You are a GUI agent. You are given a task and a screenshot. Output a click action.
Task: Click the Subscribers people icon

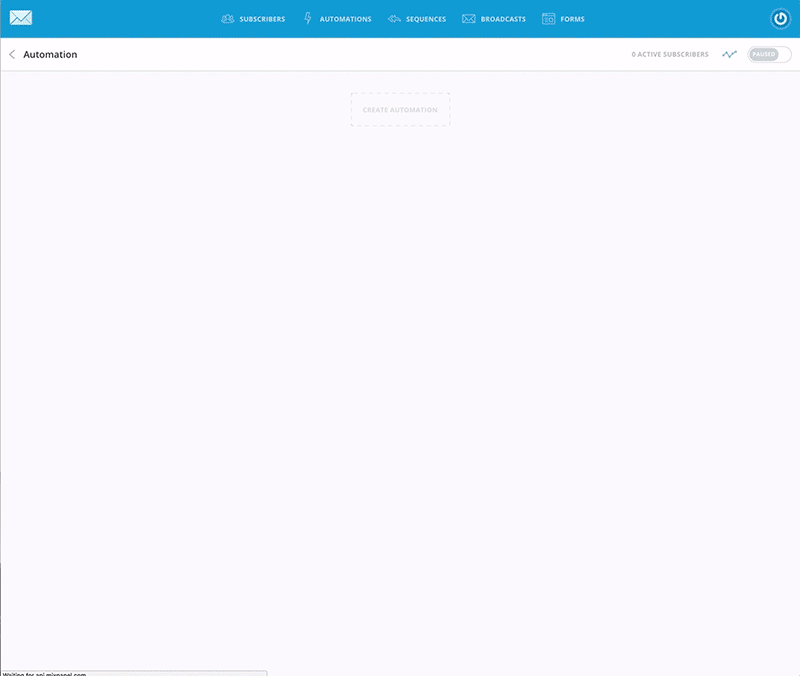click(228, 19)
